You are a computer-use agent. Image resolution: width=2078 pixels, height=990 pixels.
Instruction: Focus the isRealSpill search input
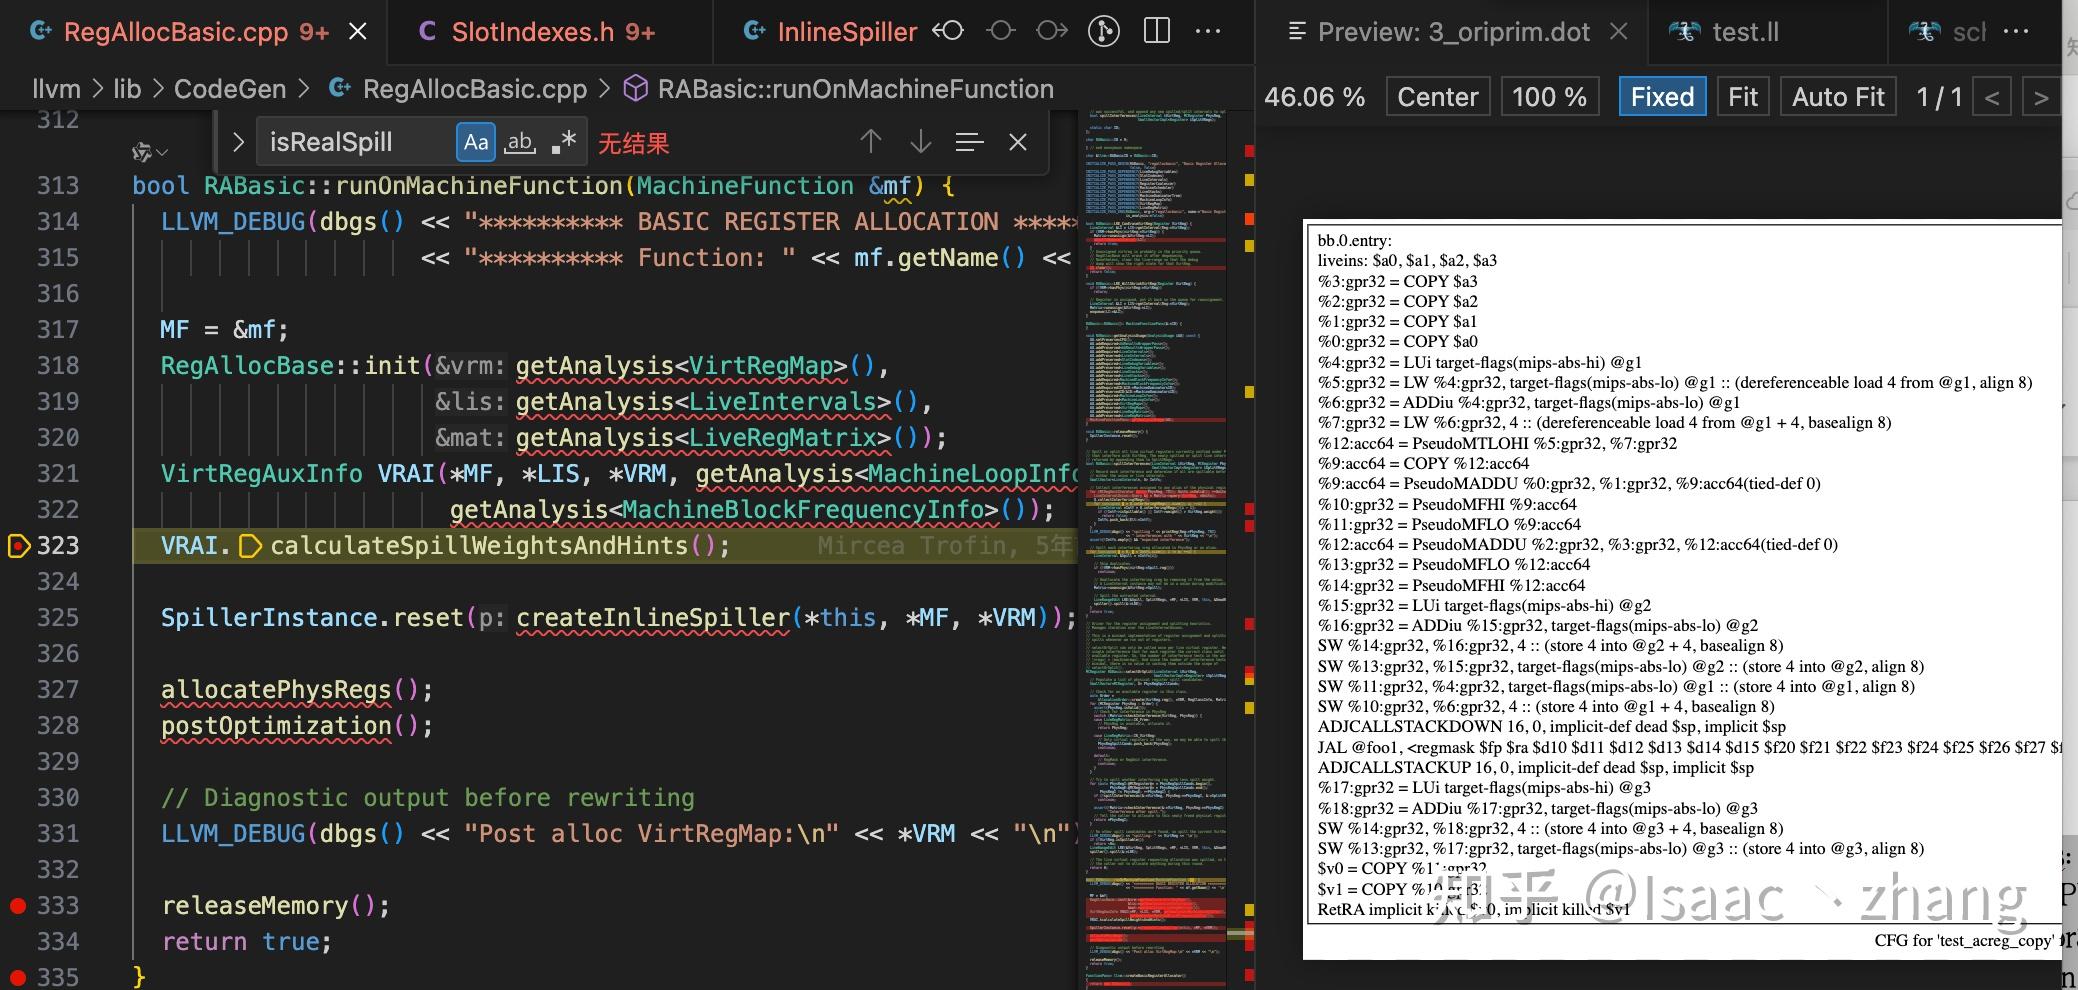point(357,142)
